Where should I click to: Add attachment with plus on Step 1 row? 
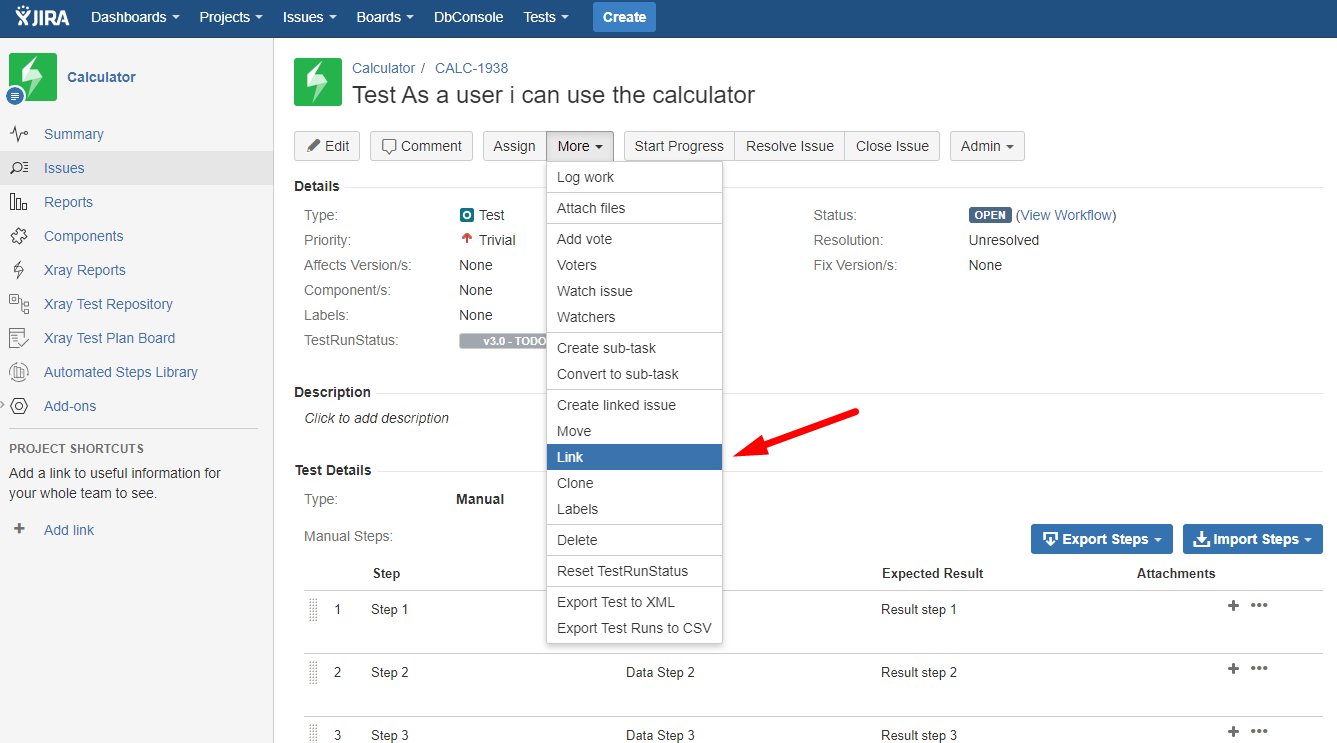pyautogui.click(x=1233, y=605)
